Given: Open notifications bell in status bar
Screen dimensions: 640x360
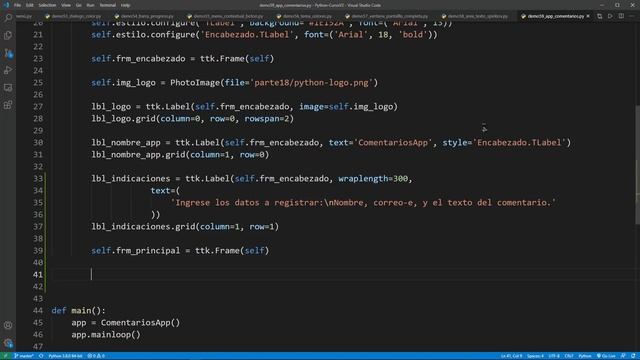Looking at the screenshot, I should point(633,356).
